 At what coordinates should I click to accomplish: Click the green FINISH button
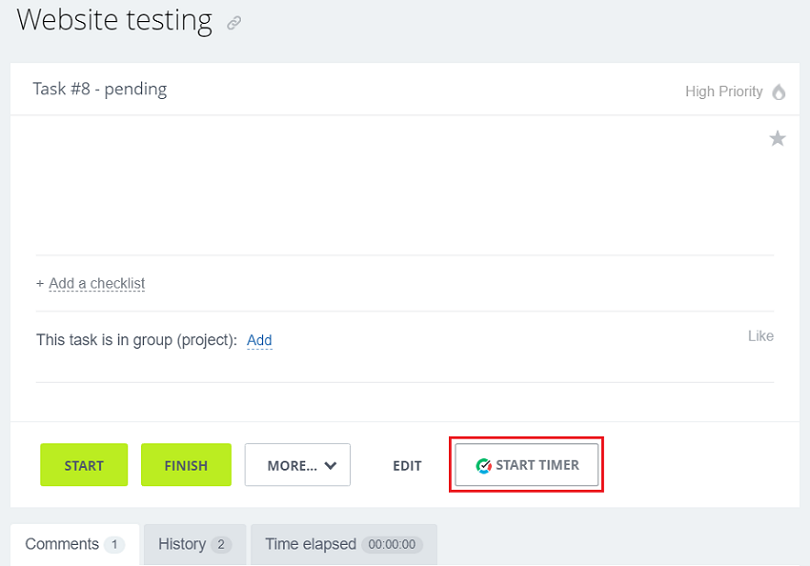click(186, 465)
